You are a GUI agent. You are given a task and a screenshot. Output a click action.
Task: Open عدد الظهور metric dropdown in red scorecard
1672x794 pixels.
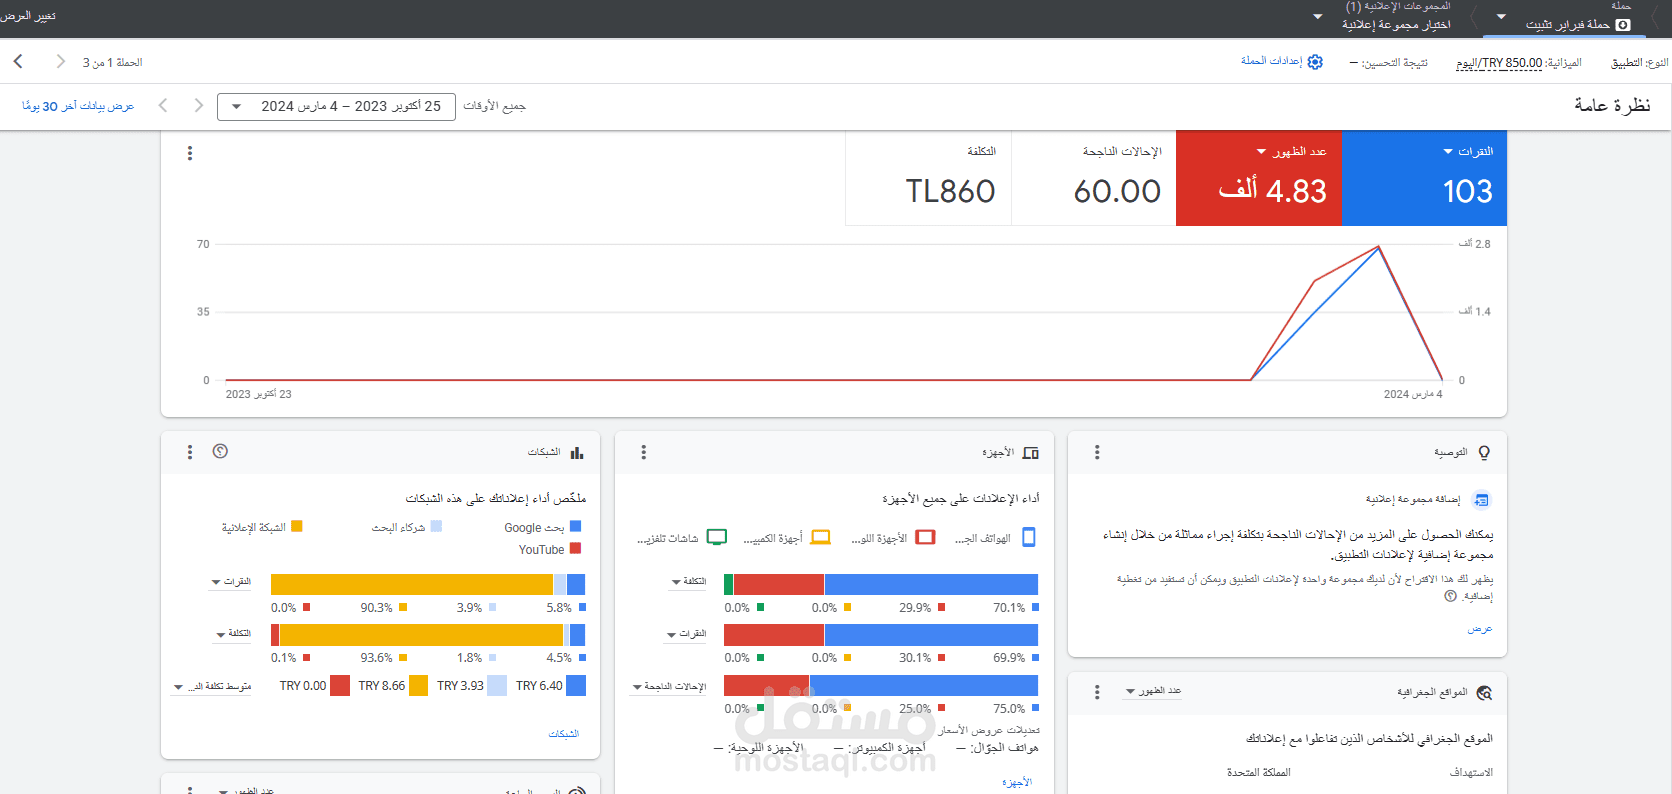click(1291, 152)
